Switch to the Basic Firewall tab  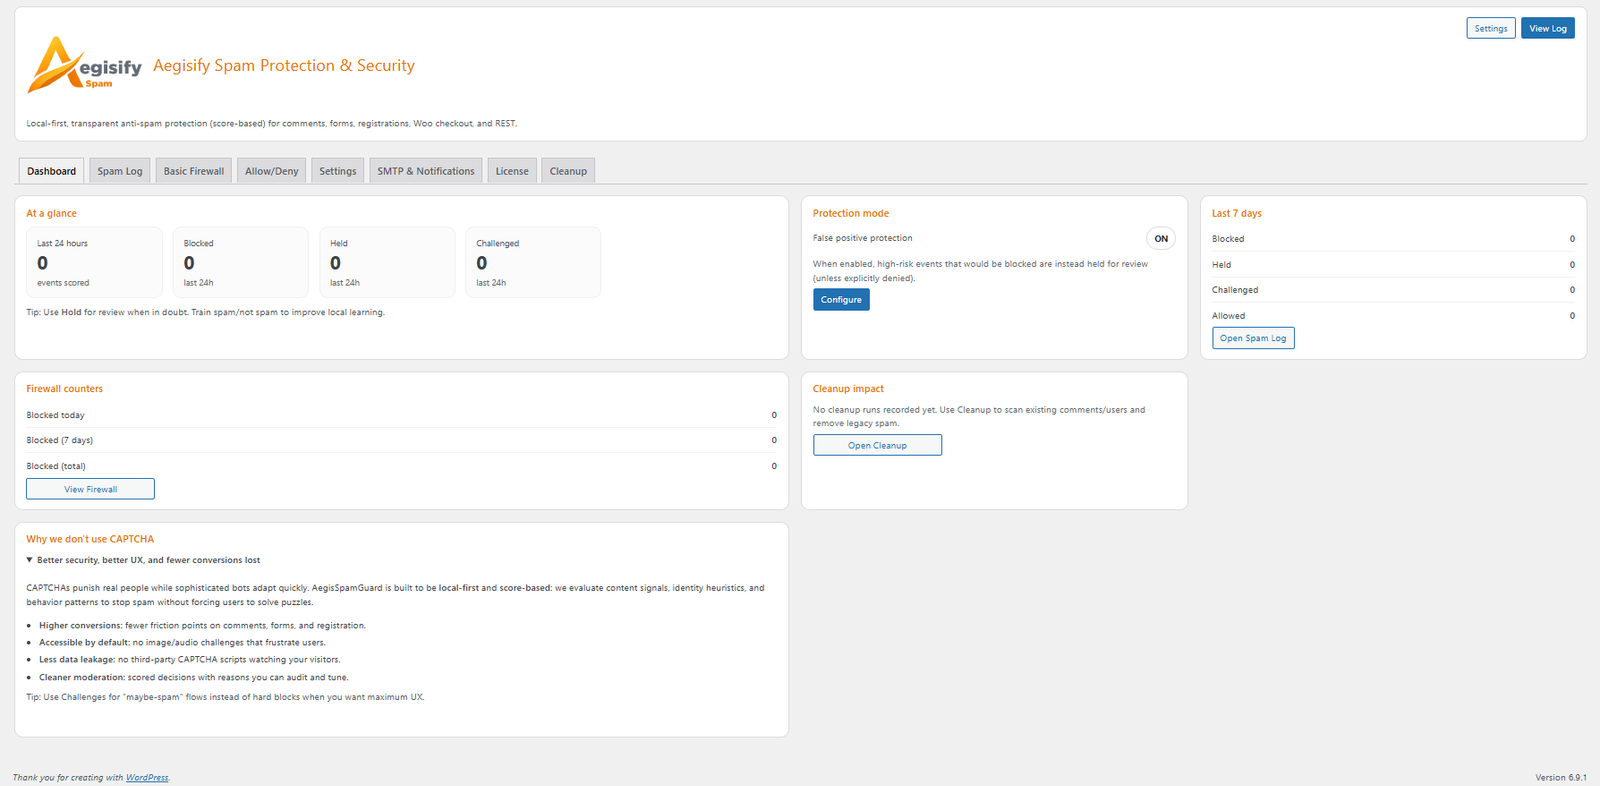(x=194, y=171)
